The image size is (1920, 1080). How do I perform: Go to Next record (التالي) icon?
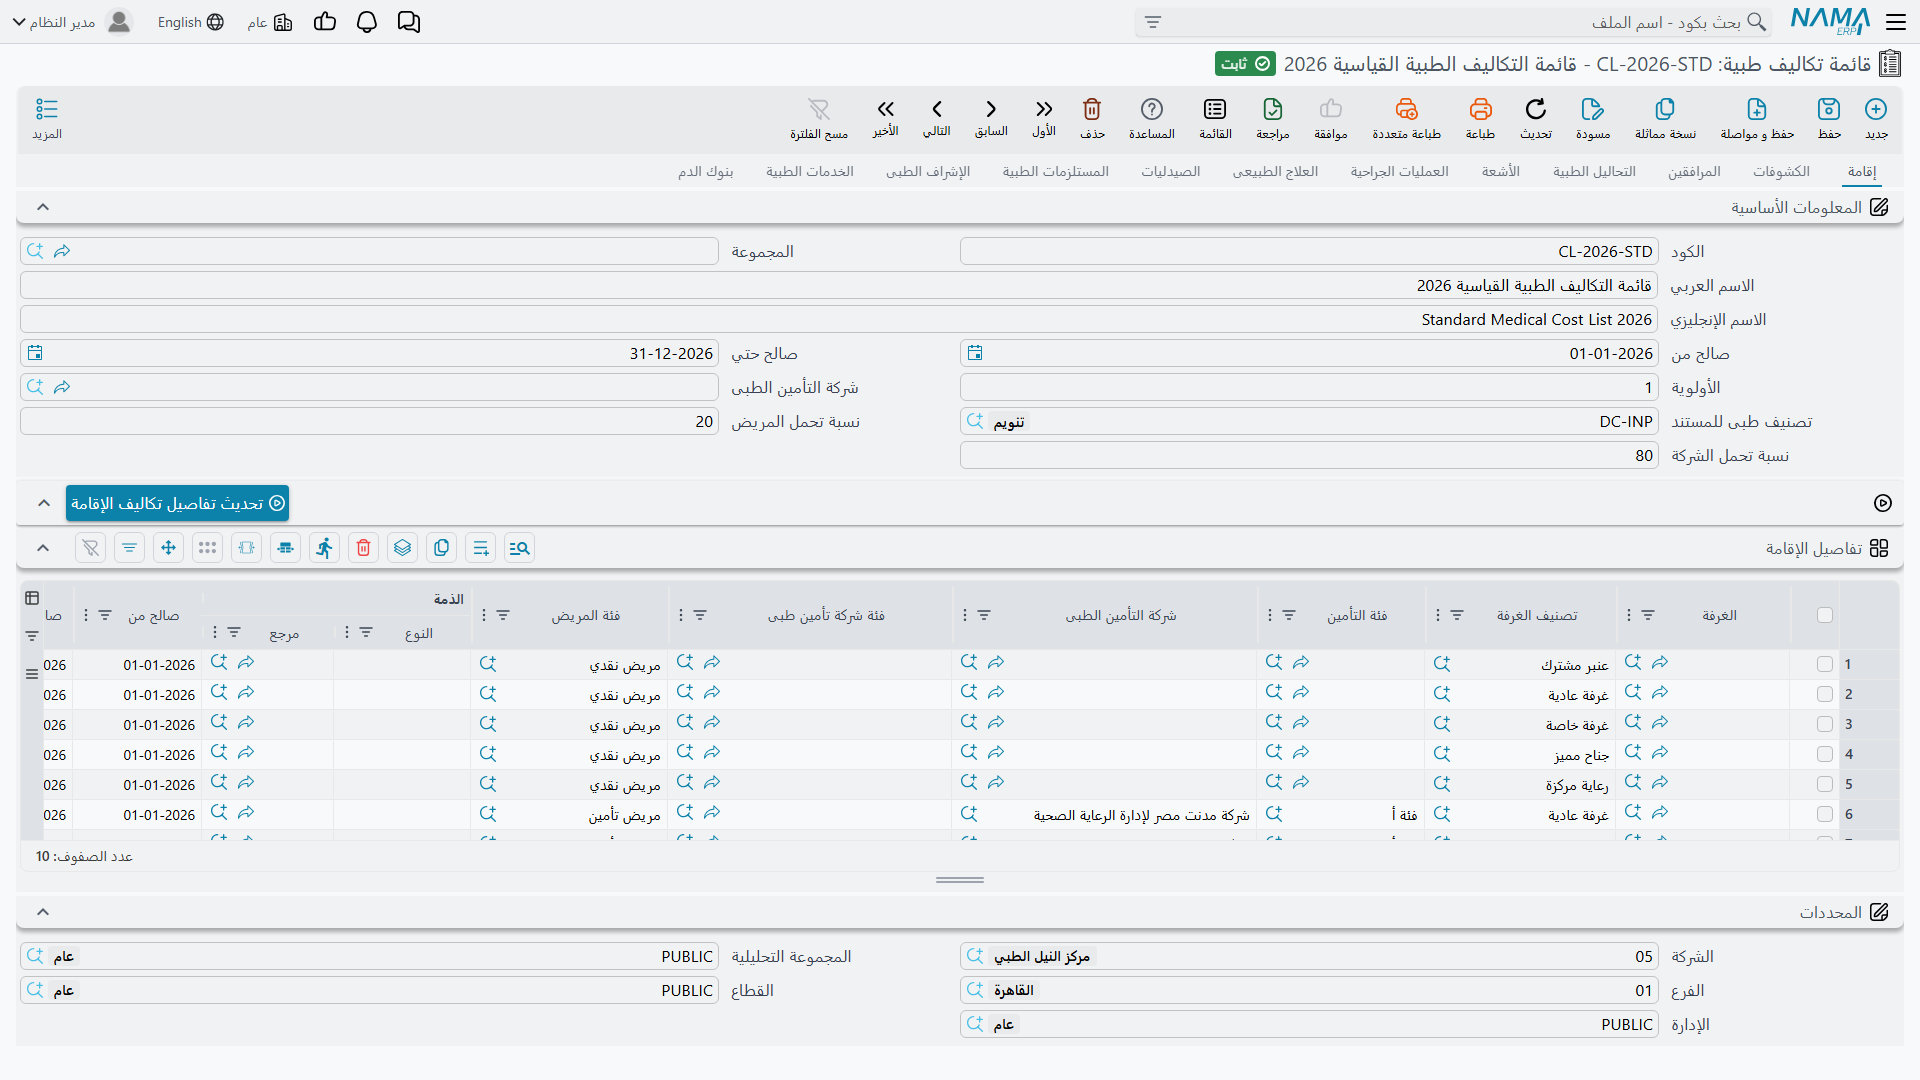[x=937, y=110]
